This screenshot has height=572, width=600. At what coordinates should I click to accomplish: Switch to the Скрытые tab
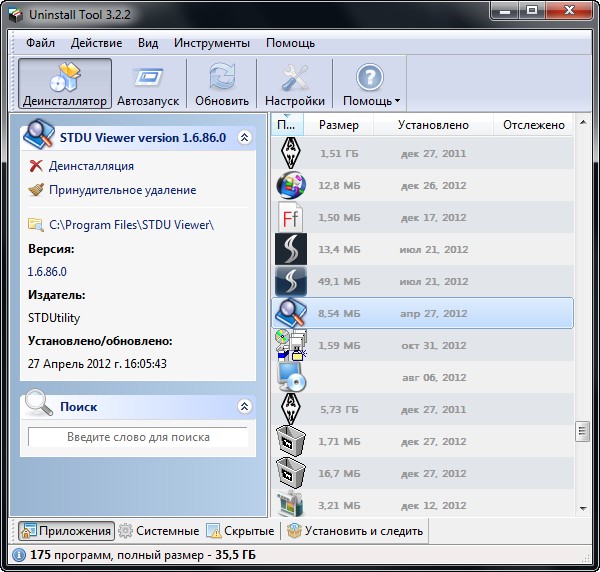240,531
